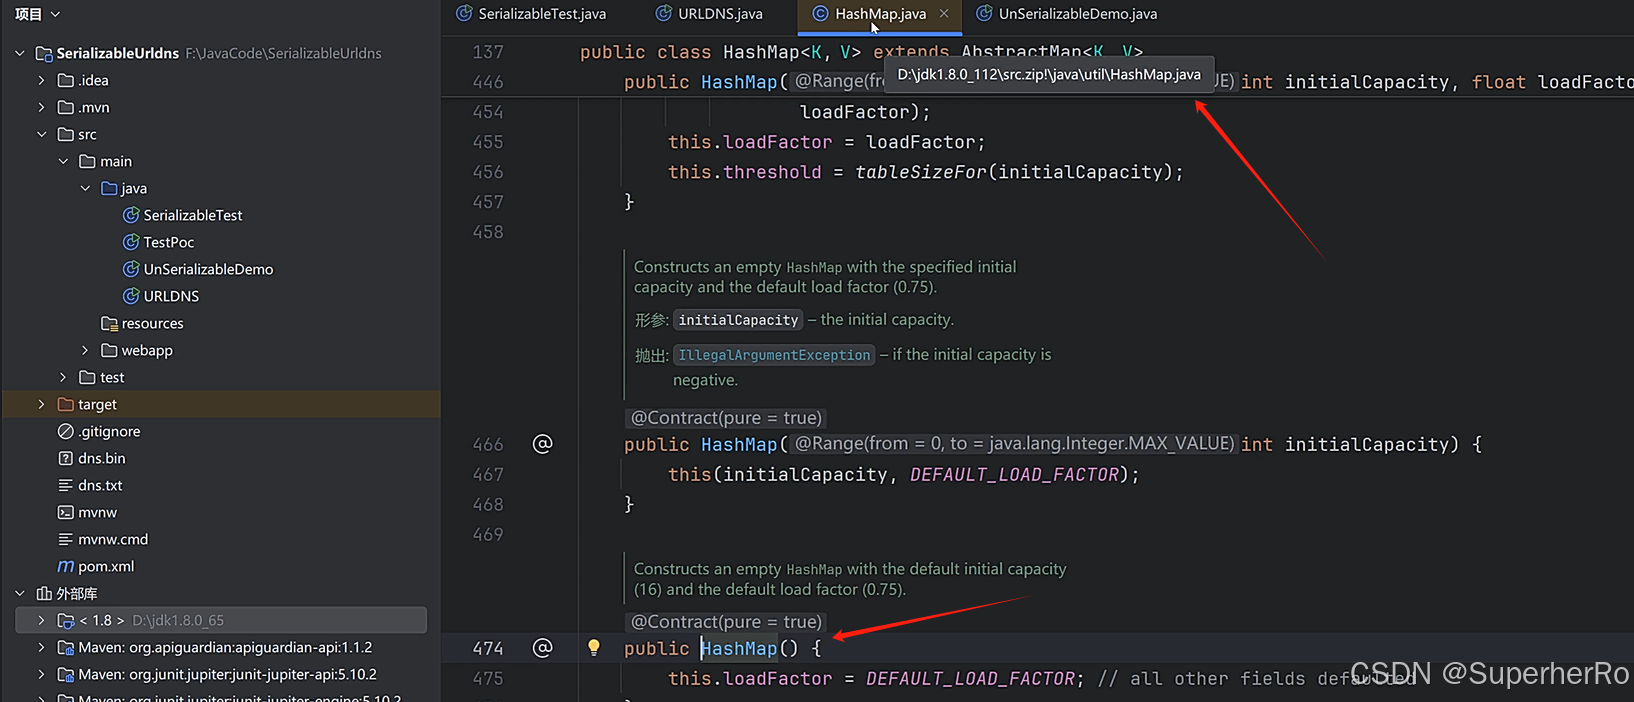Viewport: 1634px width, 702px height.
Task: Select the SerializableTest class in the tree
Action: tap(193, 215)
